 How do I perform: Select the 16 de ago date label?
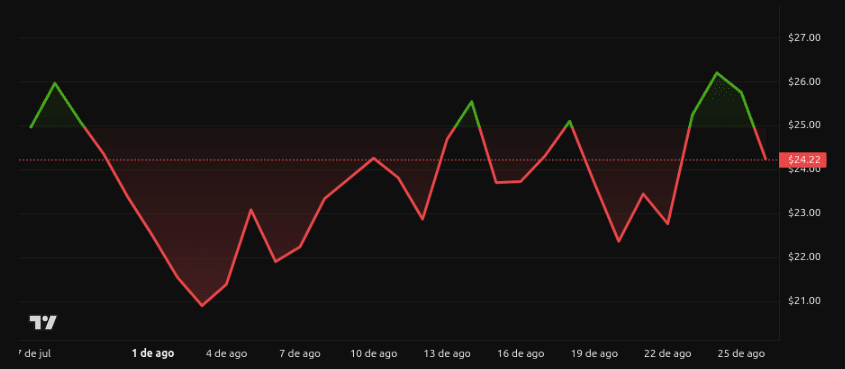pos(521,354)
